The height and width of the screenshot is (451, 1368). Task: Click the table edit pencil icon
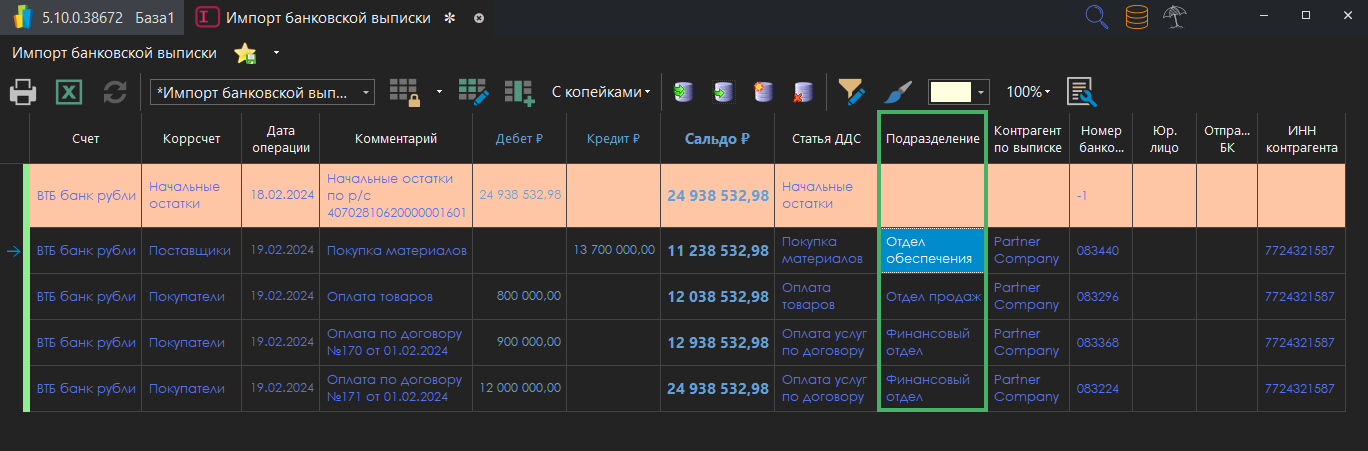(x=473, y=92)
